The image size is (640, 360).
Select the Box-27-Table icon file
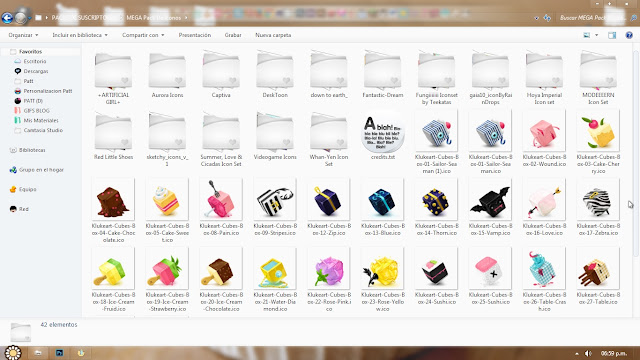pyautogui.click(x=598, y=276)
